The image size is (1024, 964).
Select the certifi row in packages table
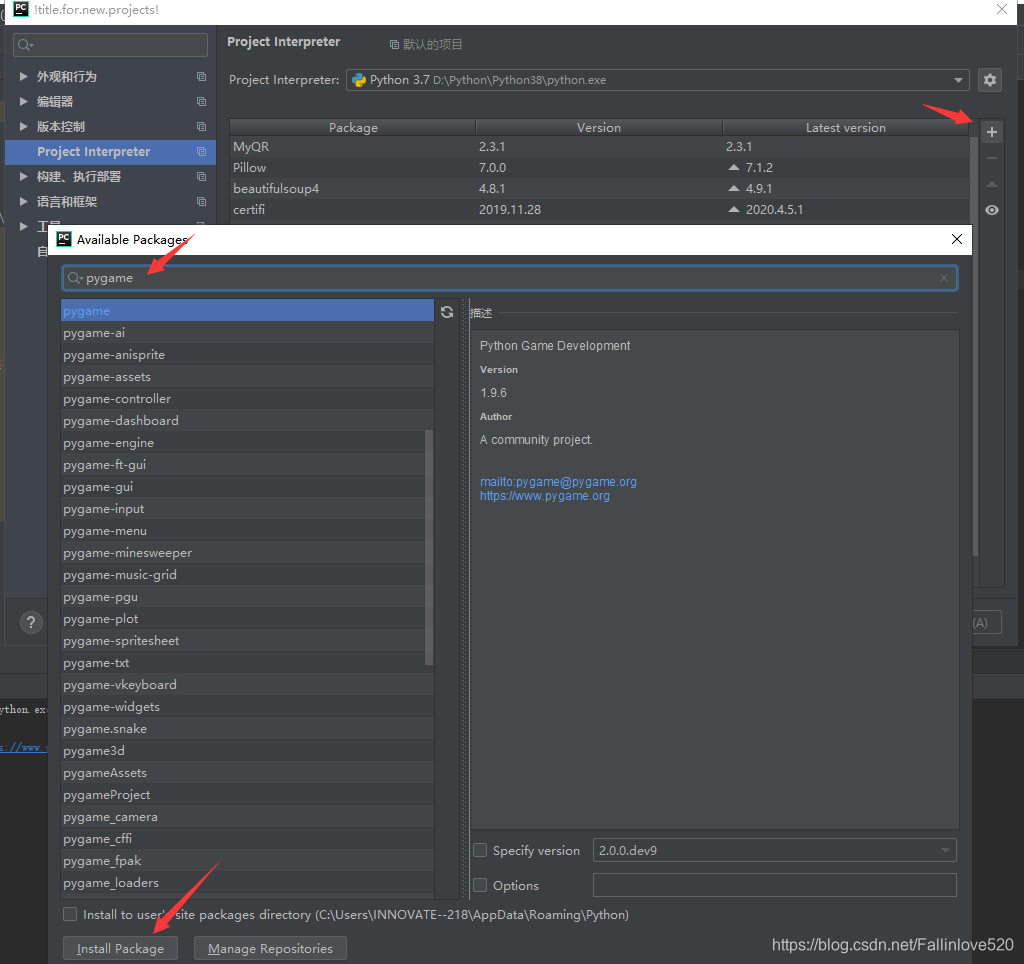coord(599,210)
